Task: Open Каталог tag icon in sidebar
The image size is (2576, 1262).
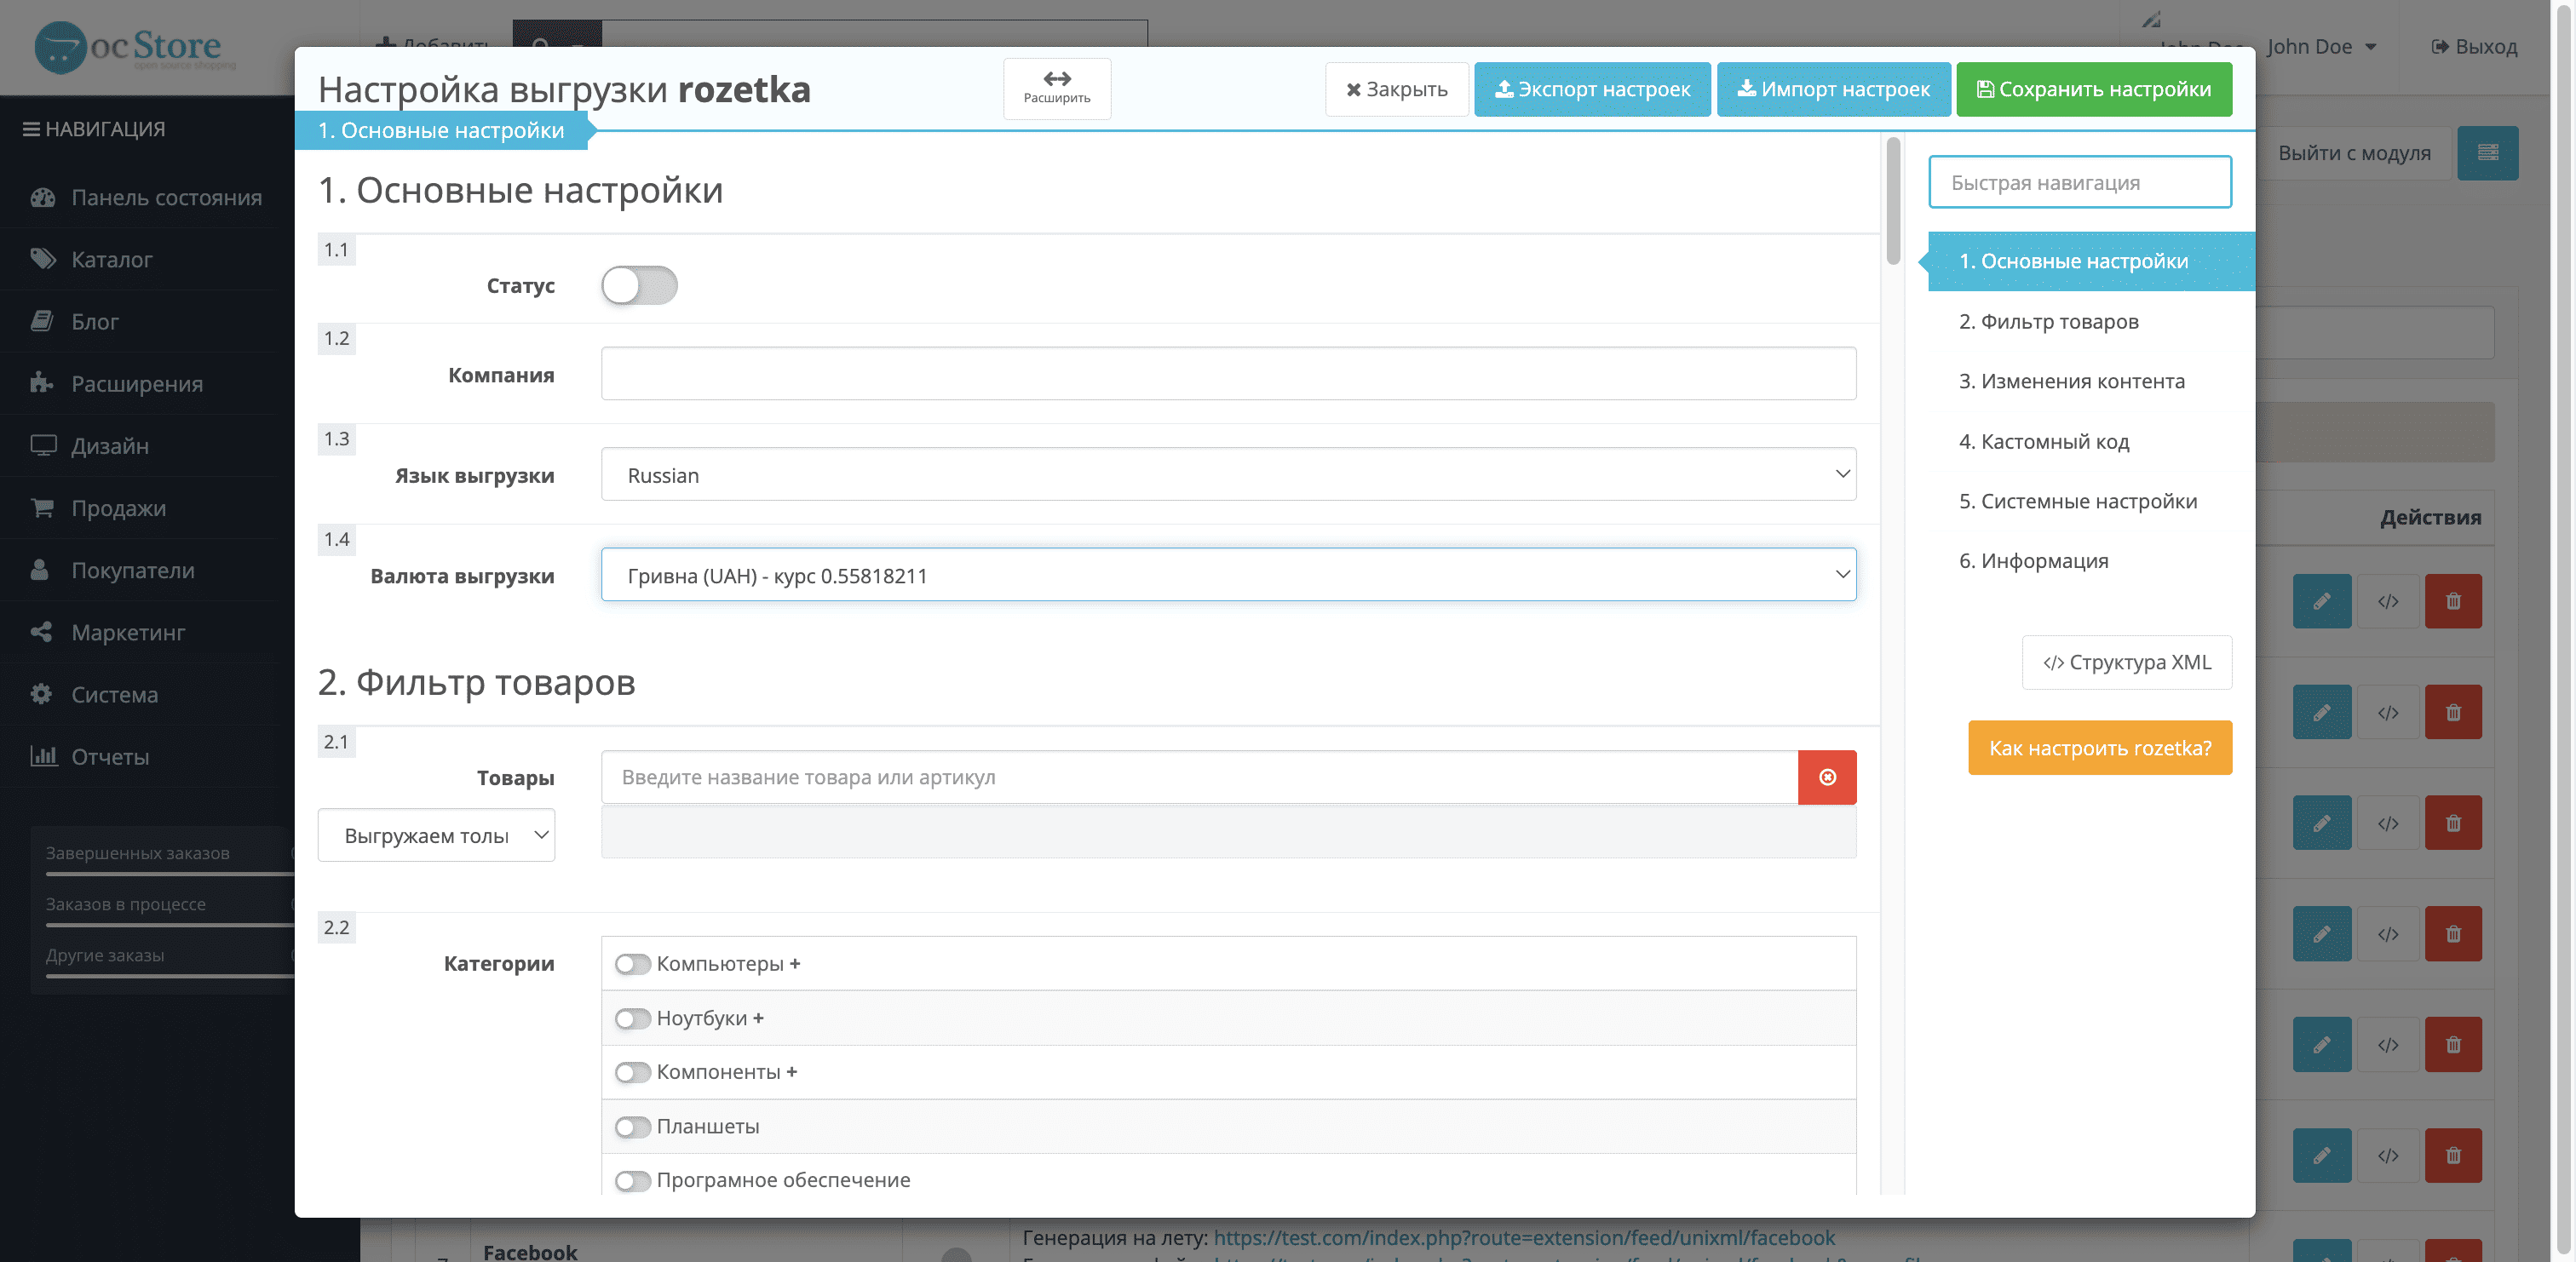Action: (x=42, y=259)
